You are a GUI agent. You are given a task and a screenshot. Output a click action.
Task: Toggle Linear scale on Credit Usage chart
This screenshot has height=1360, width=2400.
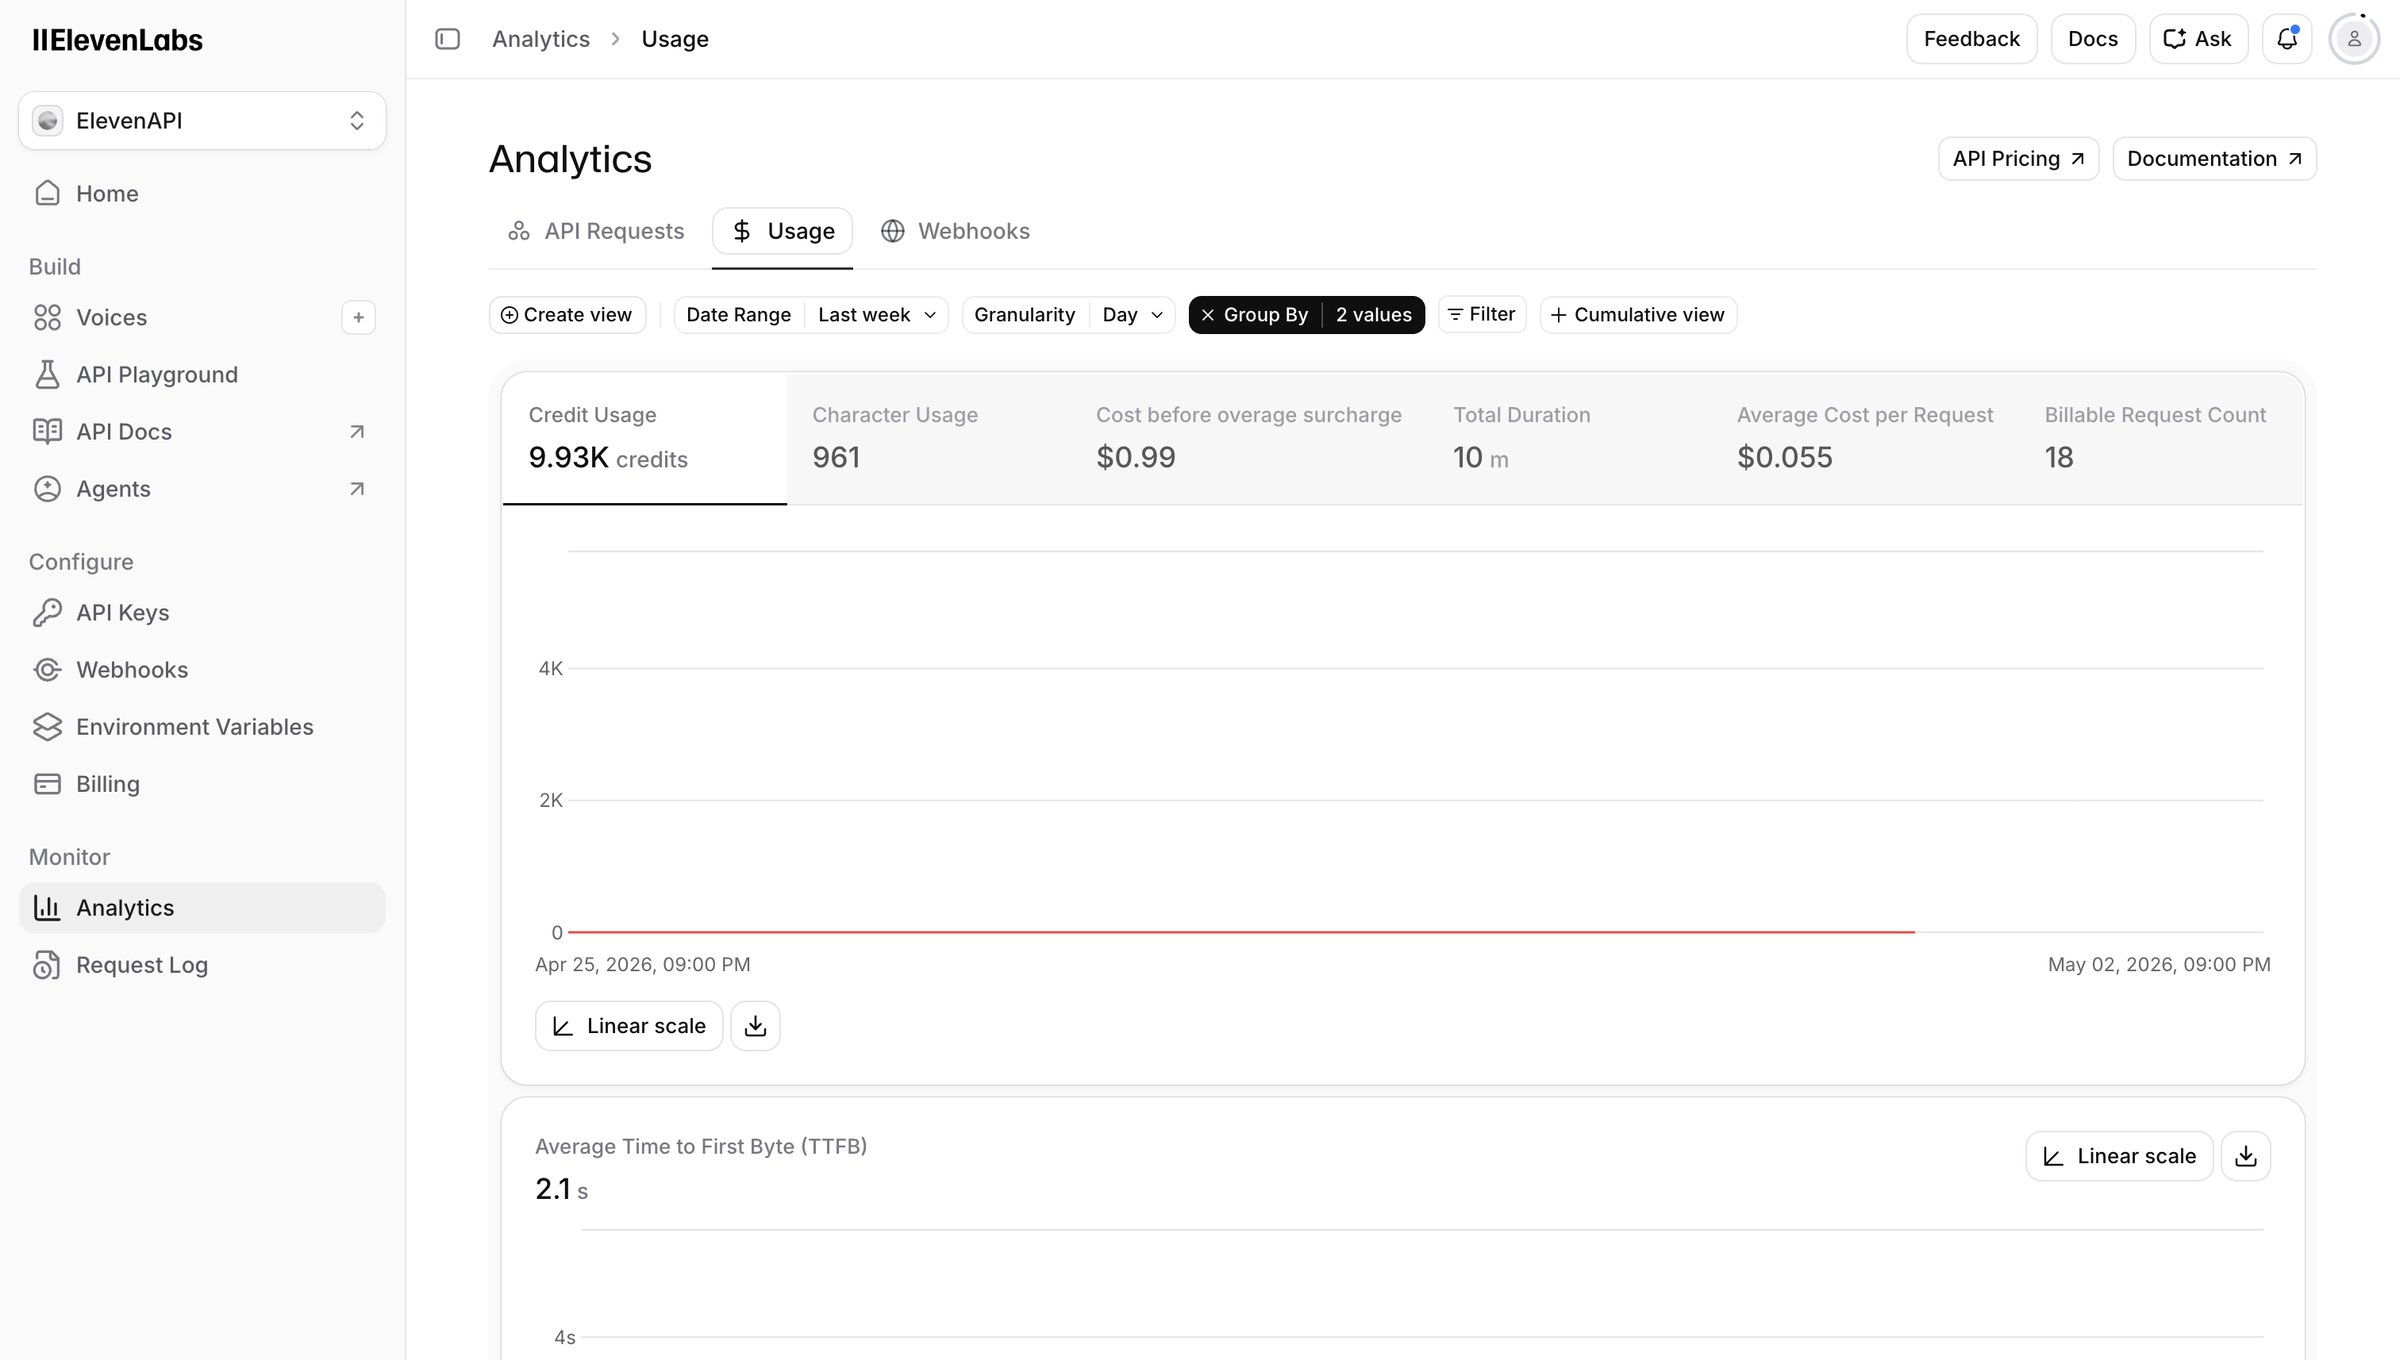coord(629,1026)
